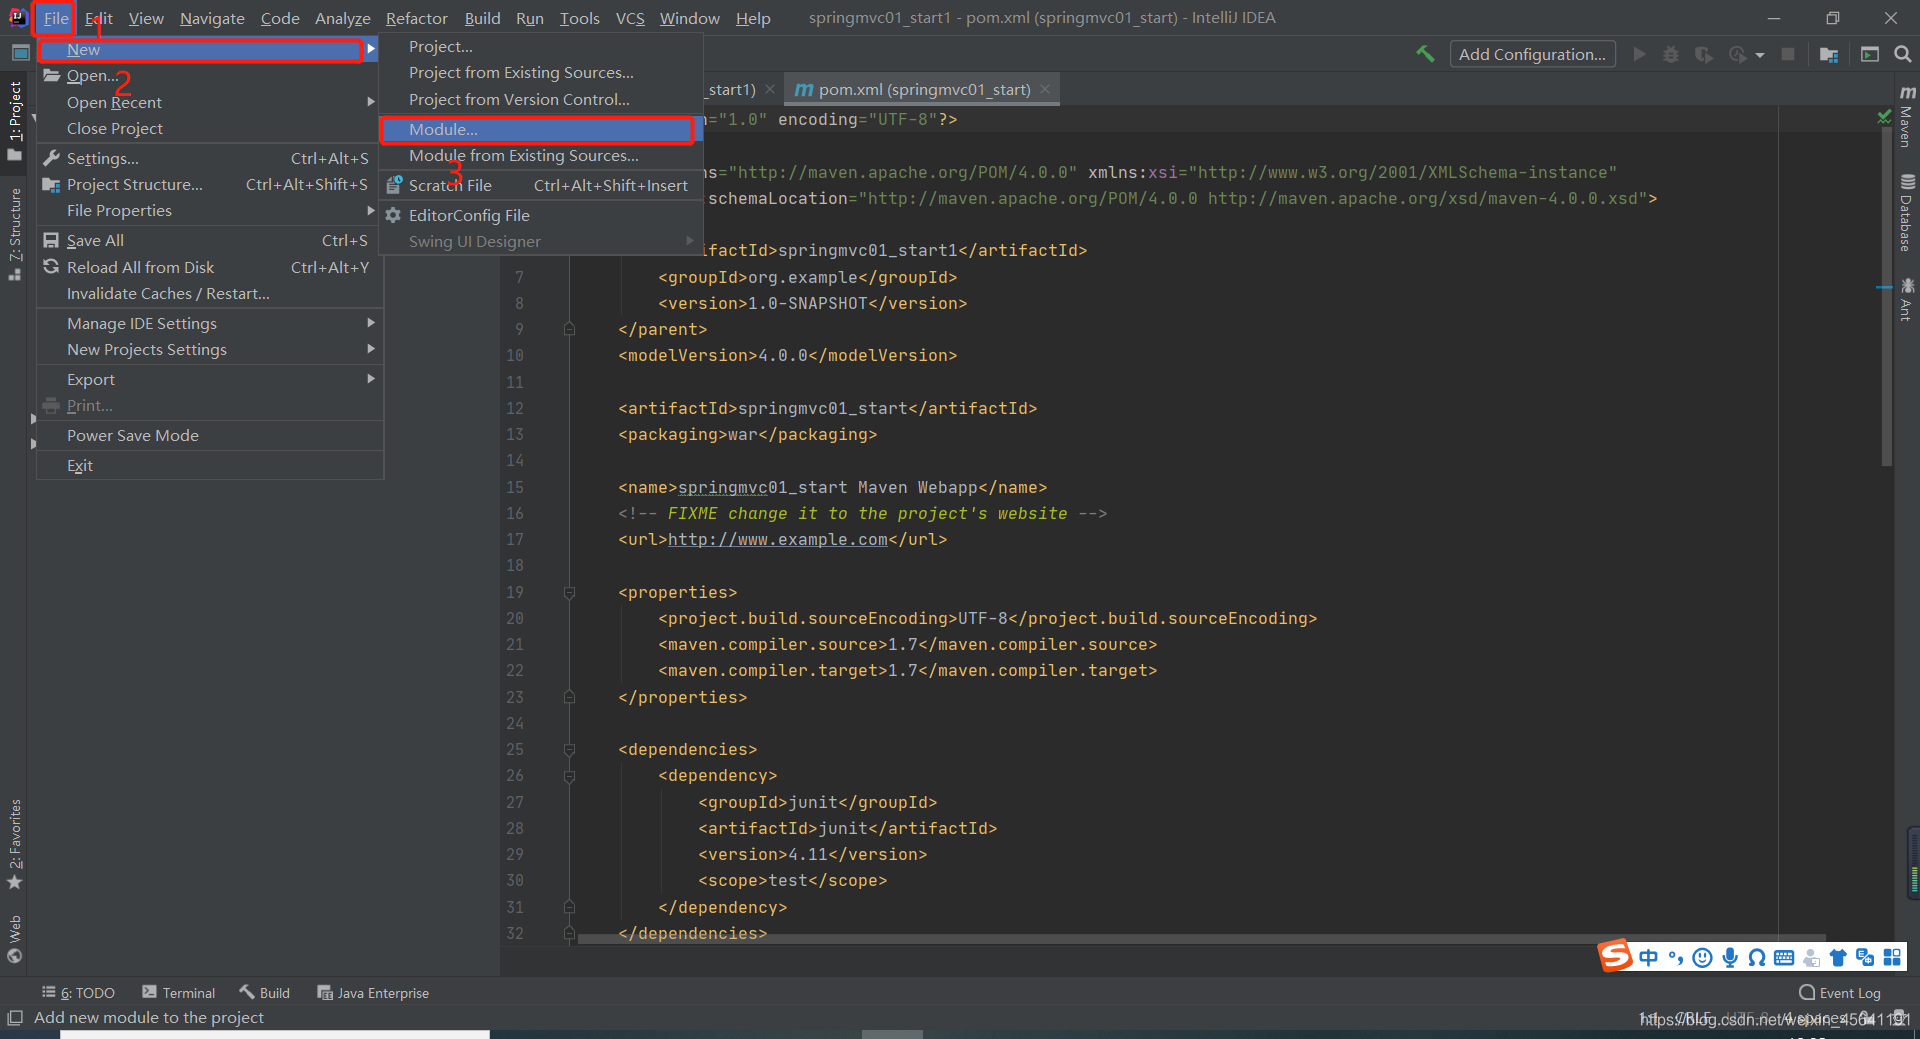This screenshot has height=1039, width=1920.
Task: Open the Java Enterprise tool window
Action: coord(373,993)
